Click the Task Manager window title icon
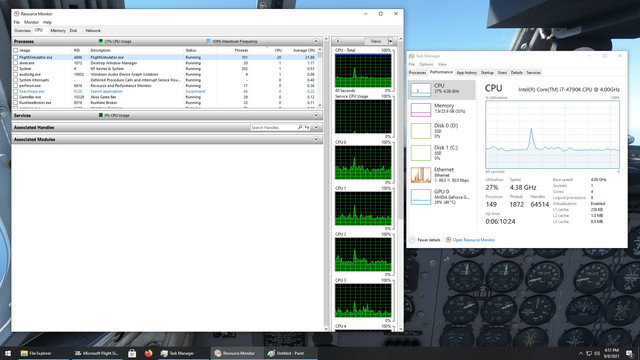This screenshot has height=360, width=640. 411,56
